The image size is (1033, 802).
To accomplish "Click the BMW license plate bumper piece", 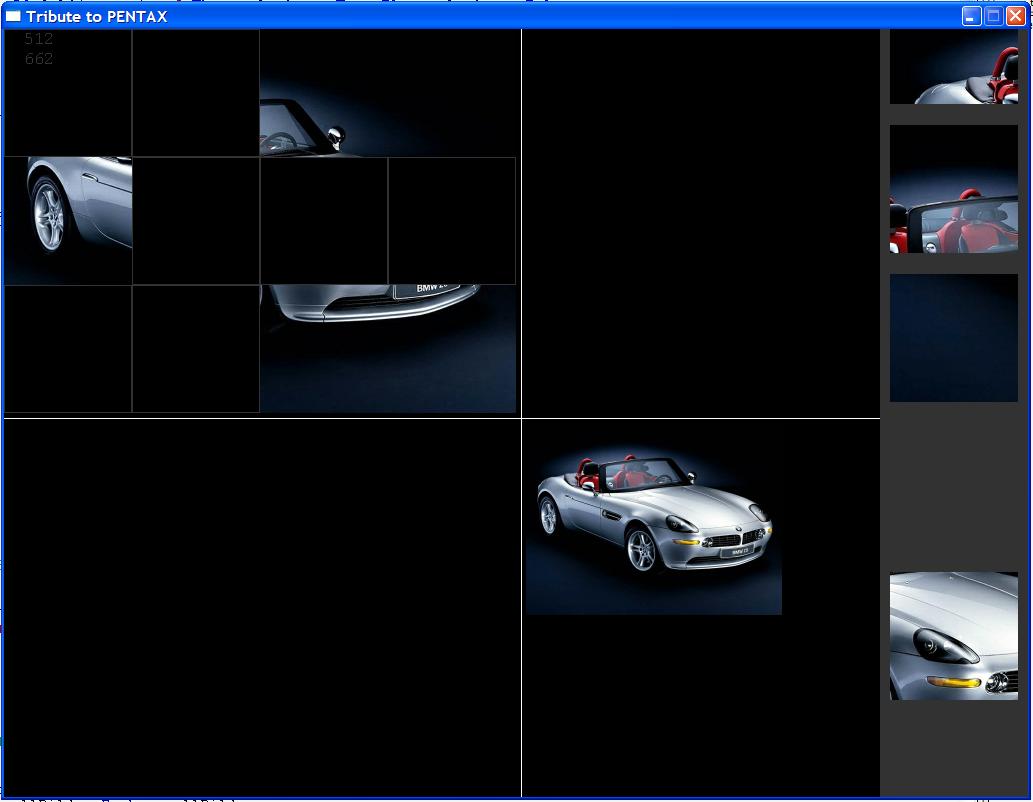I will 324,349.
